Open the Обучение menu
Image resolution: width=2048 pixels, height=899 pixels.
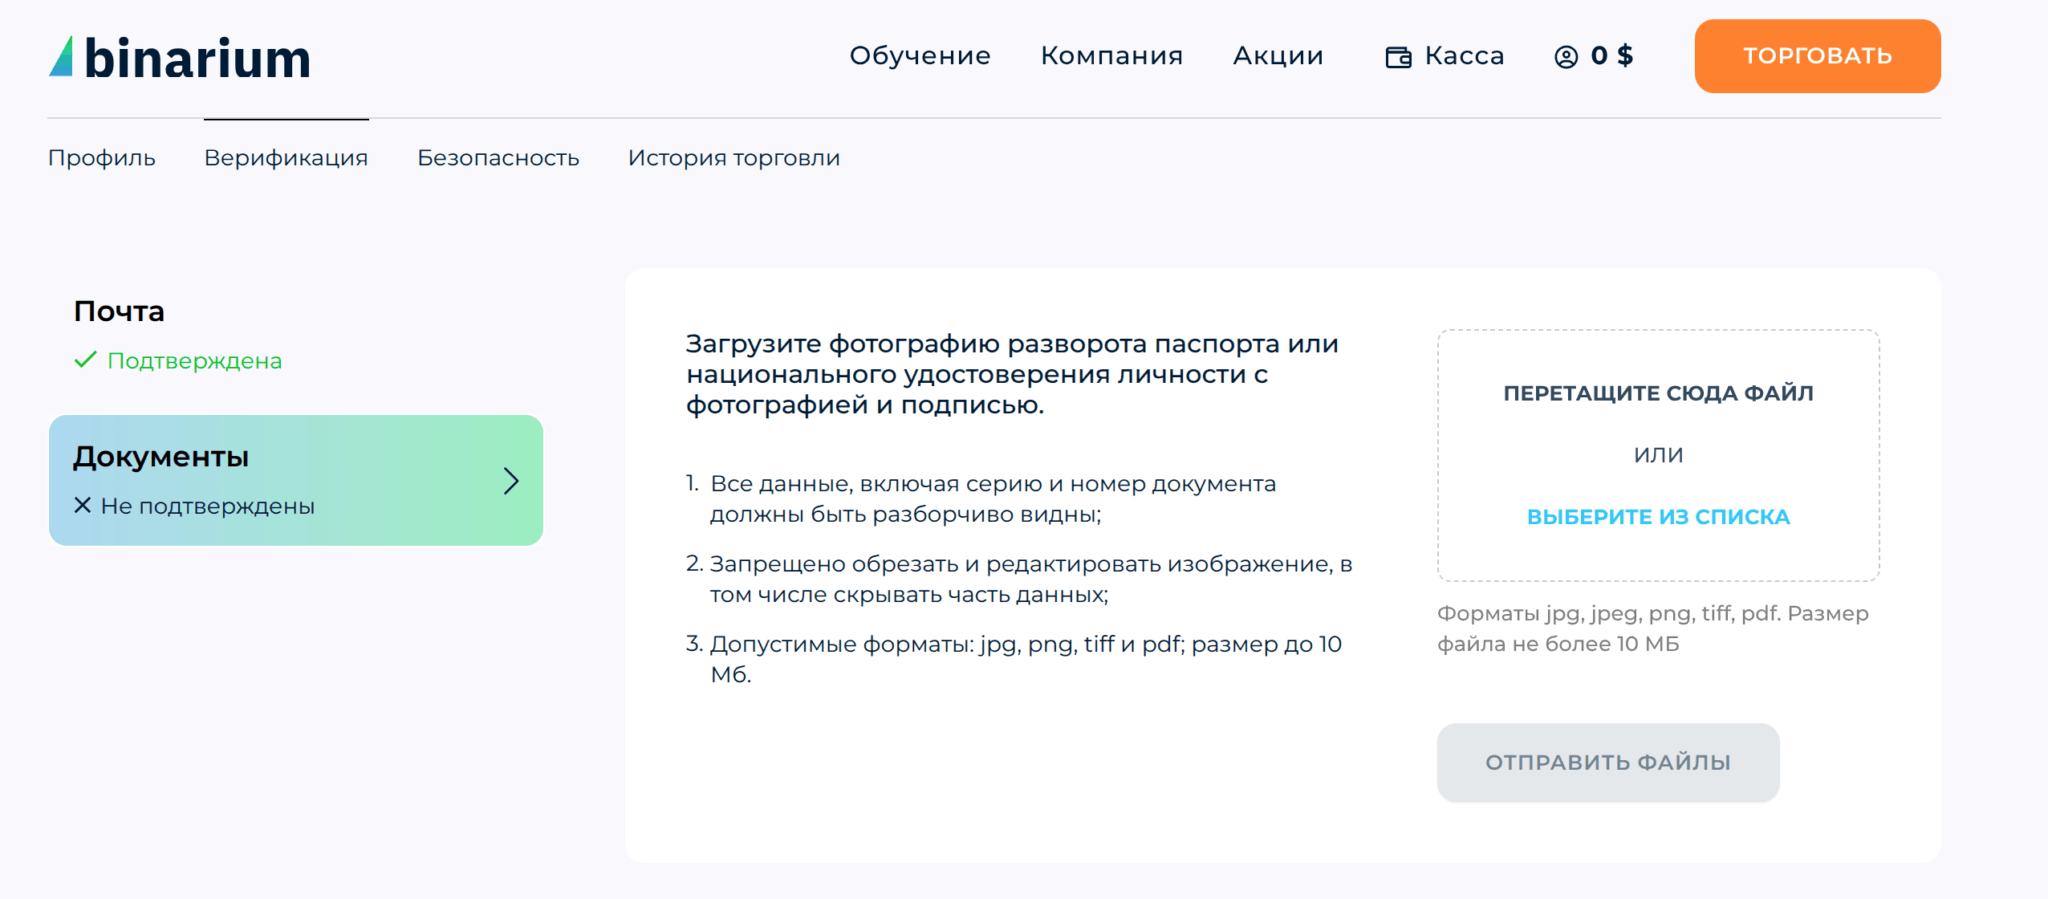point(920,56)
